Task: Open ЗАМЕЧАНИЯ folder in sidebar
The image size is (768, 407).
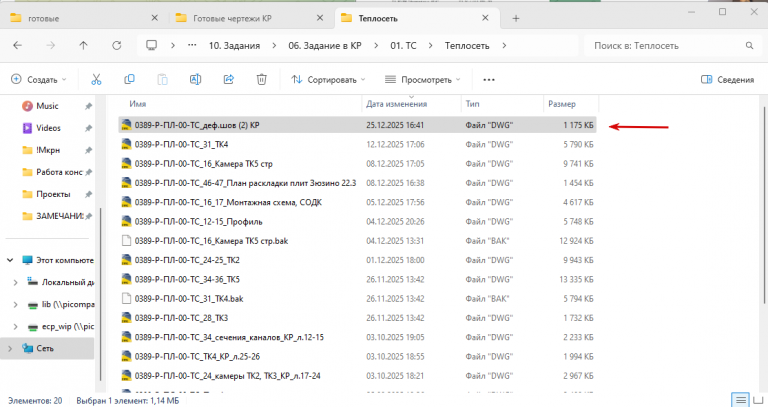Action: click(x=59, y=216)
